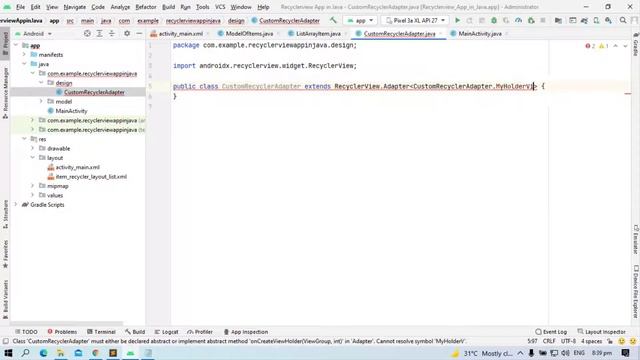This screenshot has height=360, width=640.
Task: Open File Explorer from the taskbar
Action: pyautogui.click(x=61, y=353)
